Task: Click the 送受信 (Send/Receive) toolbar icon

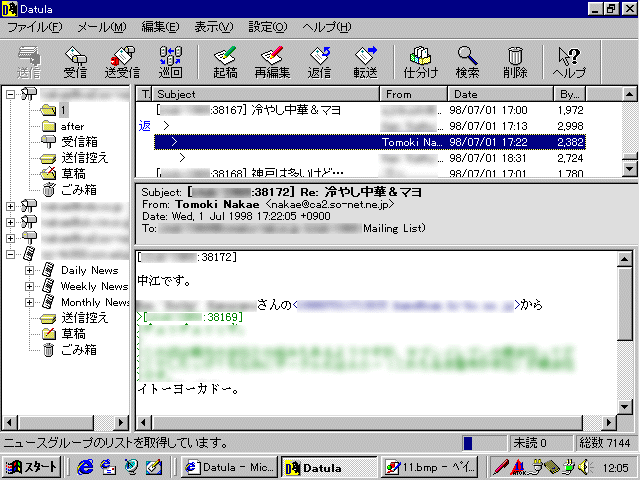Action: coord(122,62)
